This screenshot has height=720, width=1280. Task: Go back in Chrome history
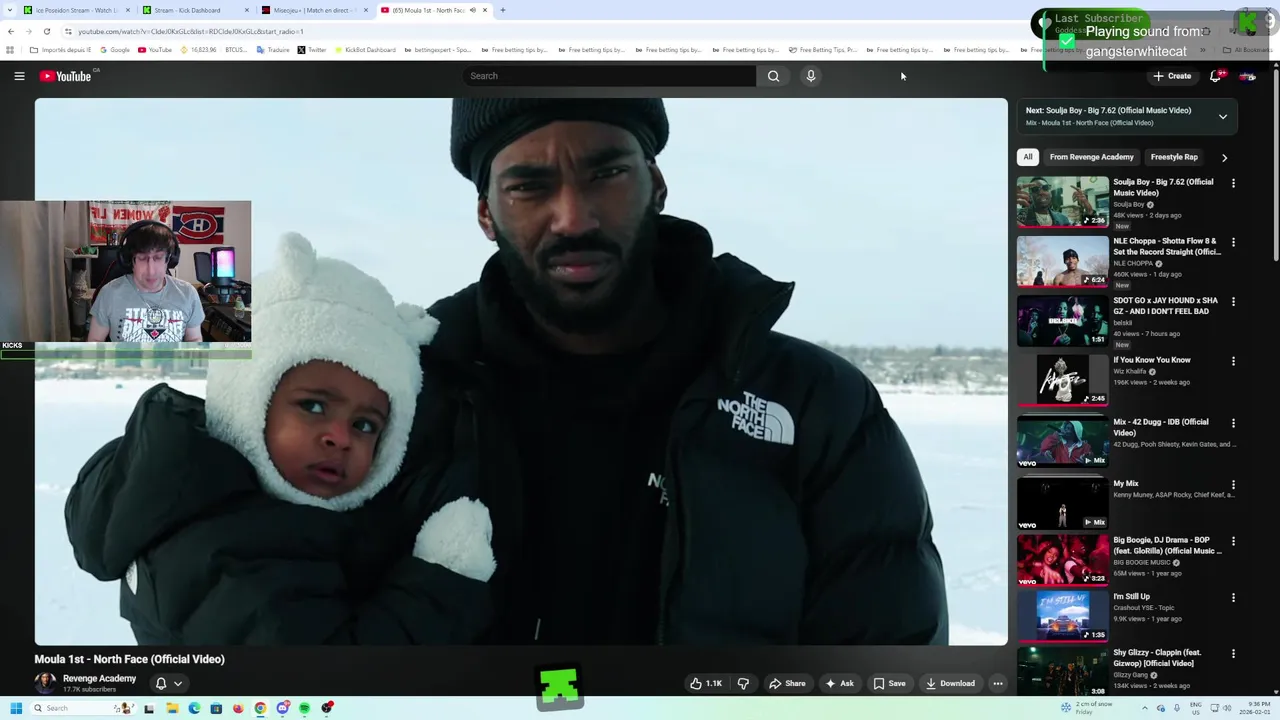click(x=11, y=31)
